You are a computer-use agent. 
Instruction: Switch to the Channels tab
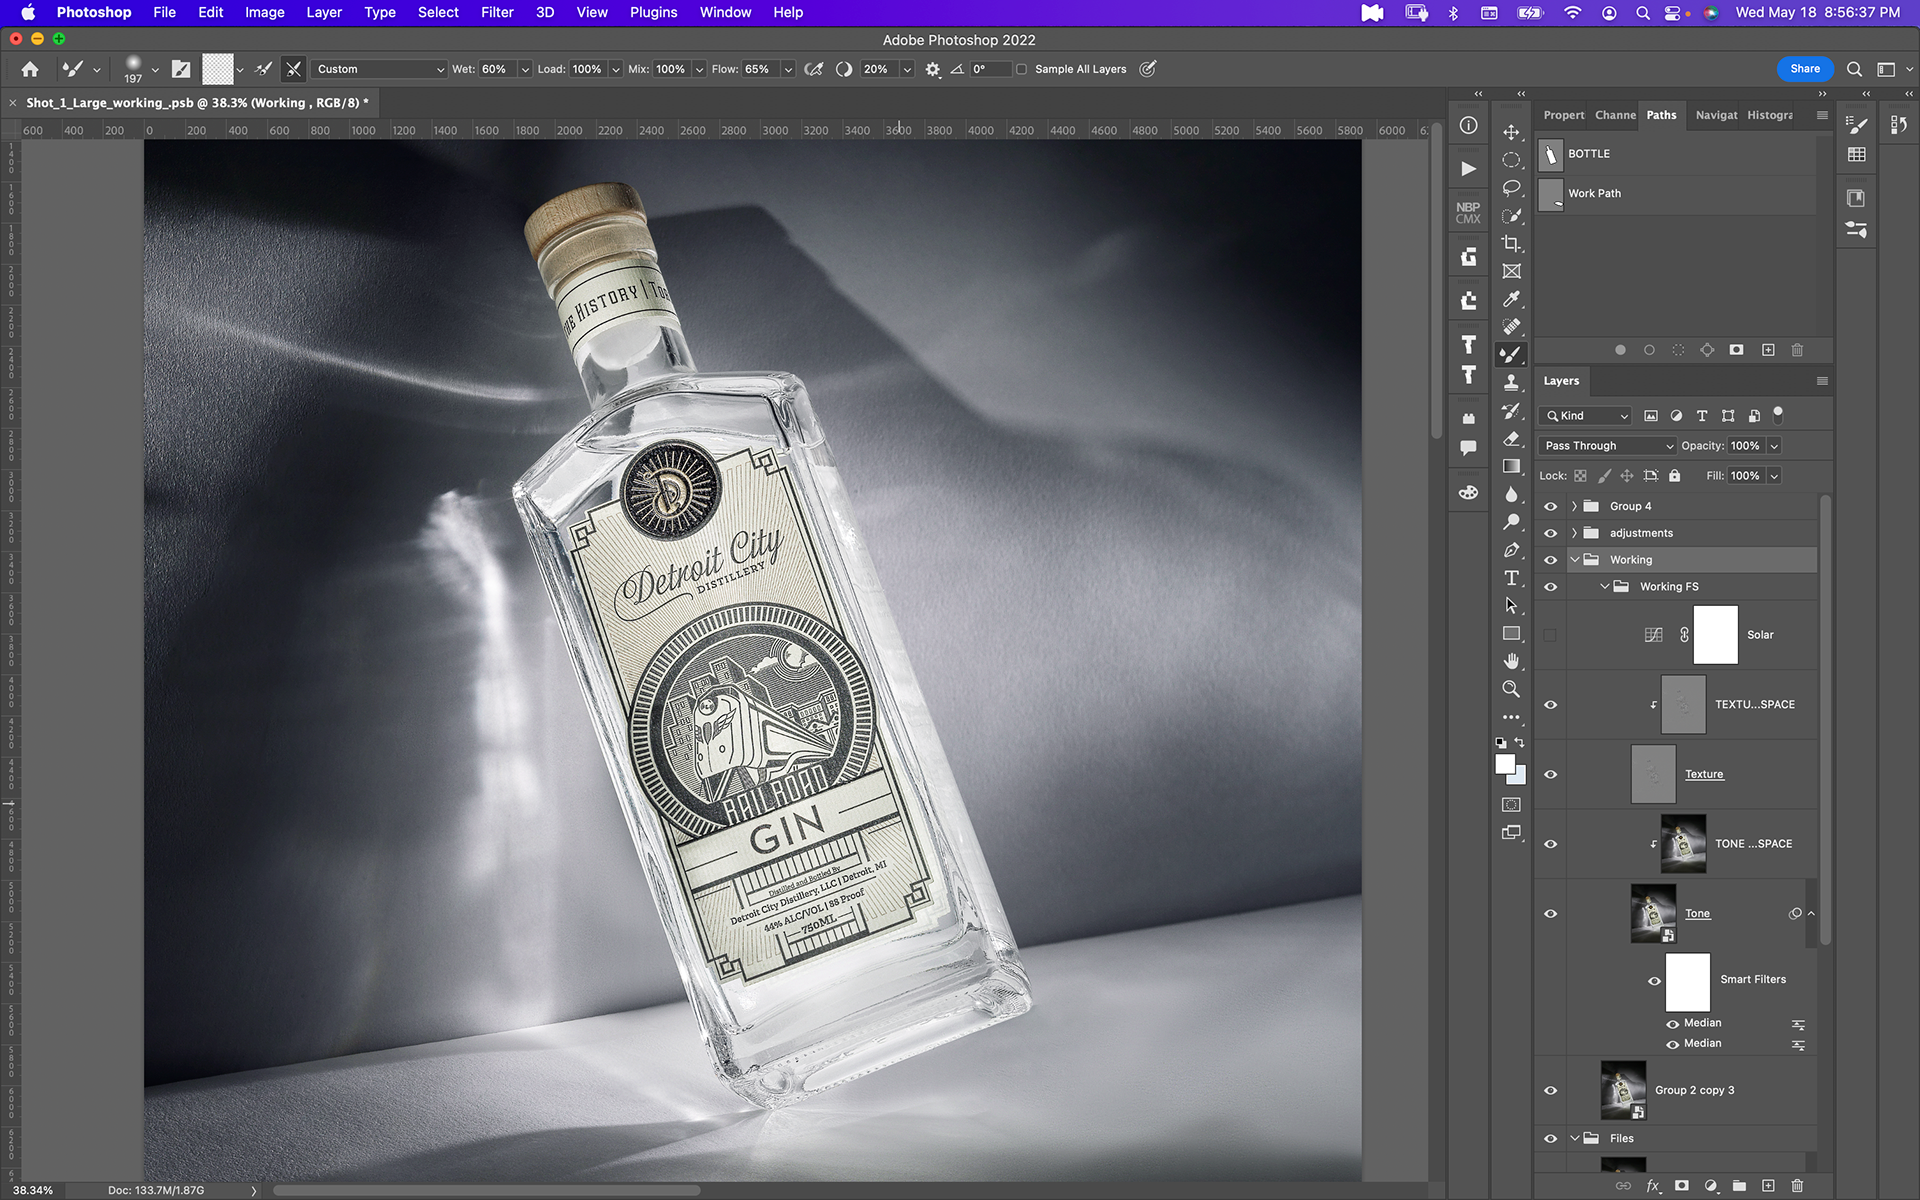coord(1615,115)
